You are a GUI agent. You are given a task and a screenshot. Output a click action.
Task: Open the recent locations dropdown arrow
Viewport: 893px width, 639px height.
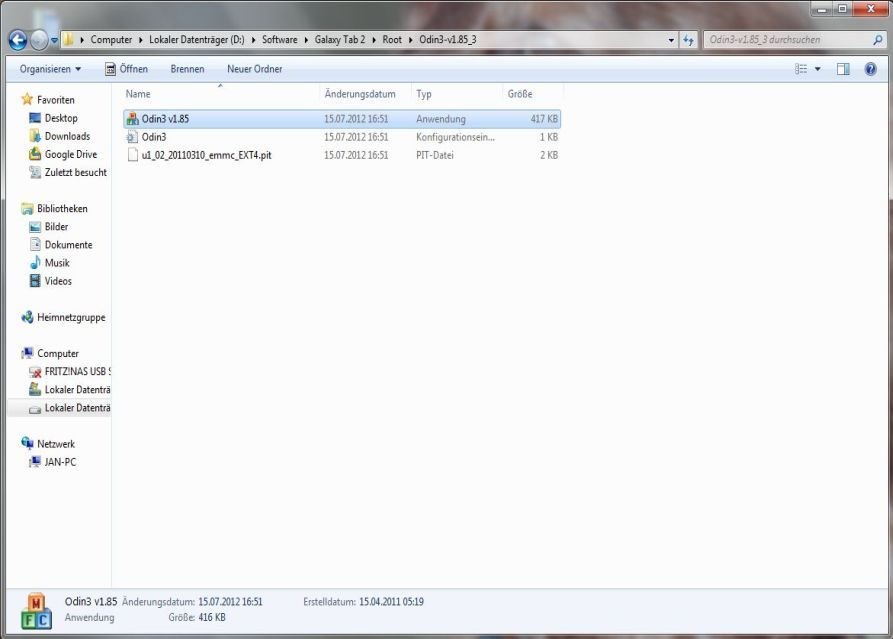[x=54, y=40]
